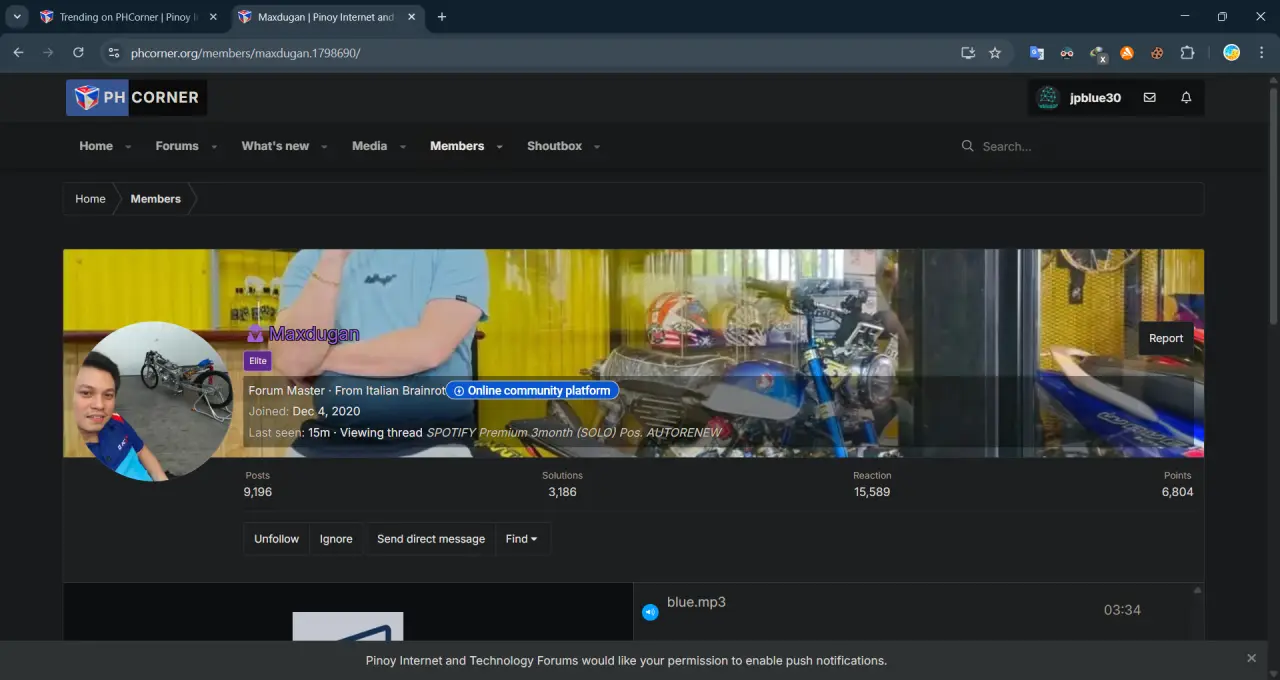Expand the Home menu arrow
The width and height of the screenshot is (1280, 680).
128,147
